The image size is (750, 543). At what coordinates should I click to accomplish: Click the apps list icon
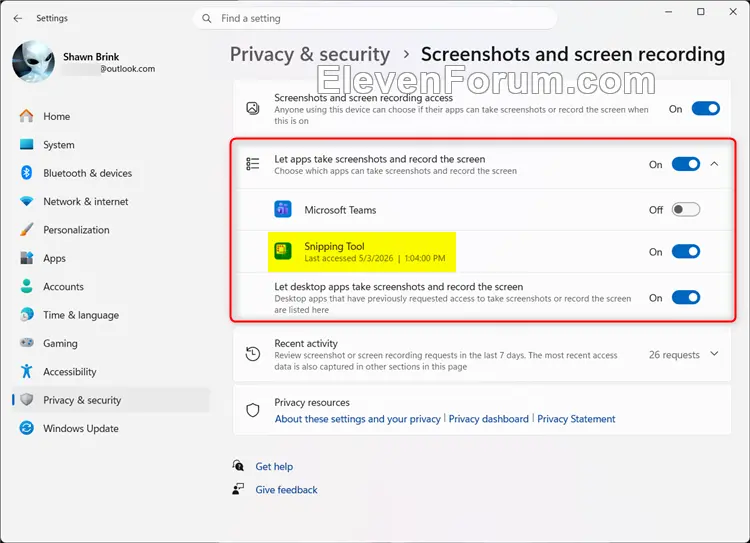click(253, 164)
